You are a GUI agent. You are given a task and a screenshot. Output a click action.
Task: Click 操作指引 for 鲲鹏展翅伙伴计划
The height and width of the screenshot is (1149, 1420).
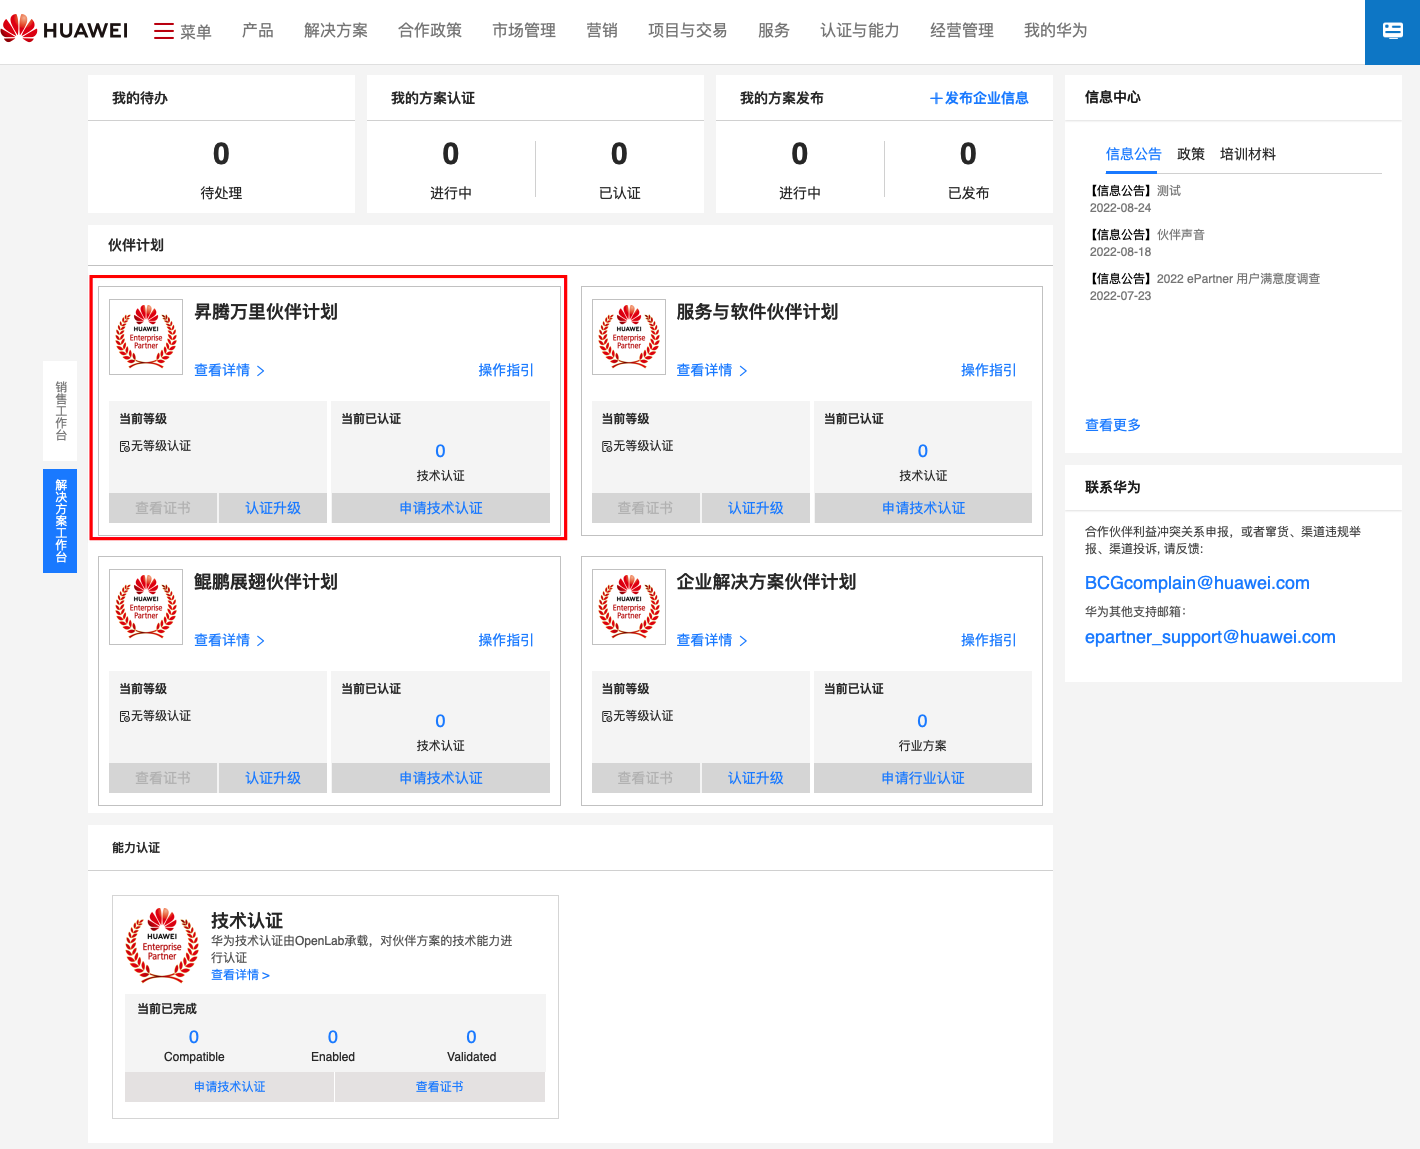(506, 640)
